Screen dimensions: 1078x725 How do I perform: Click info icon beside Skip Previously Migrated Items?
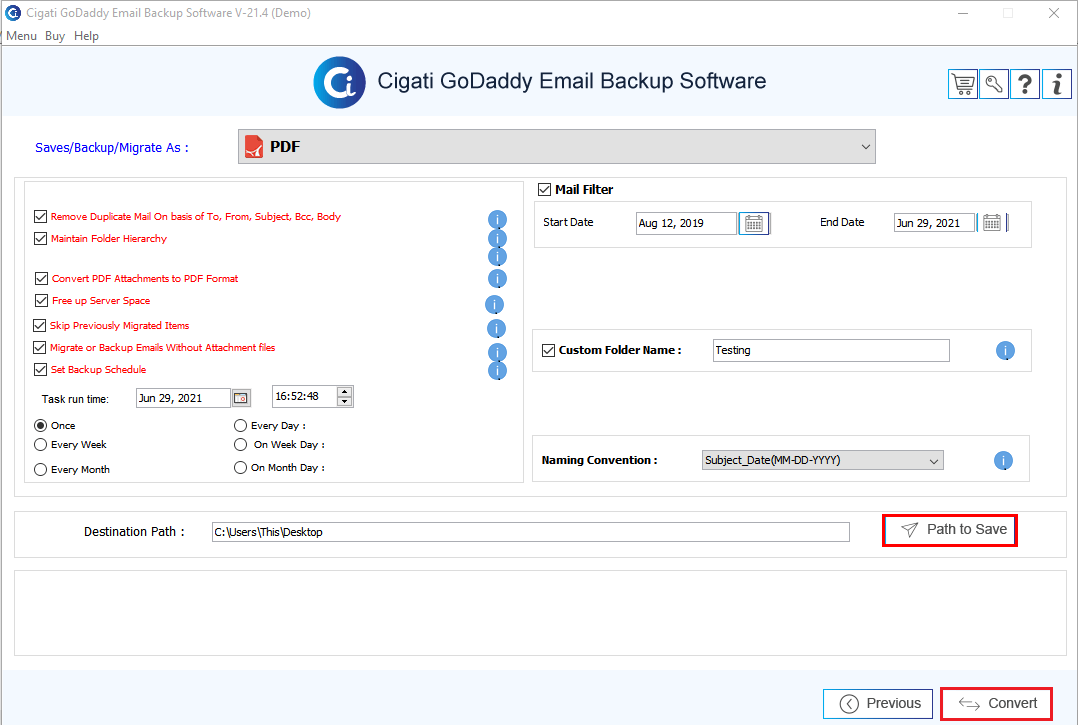(496, 328)
